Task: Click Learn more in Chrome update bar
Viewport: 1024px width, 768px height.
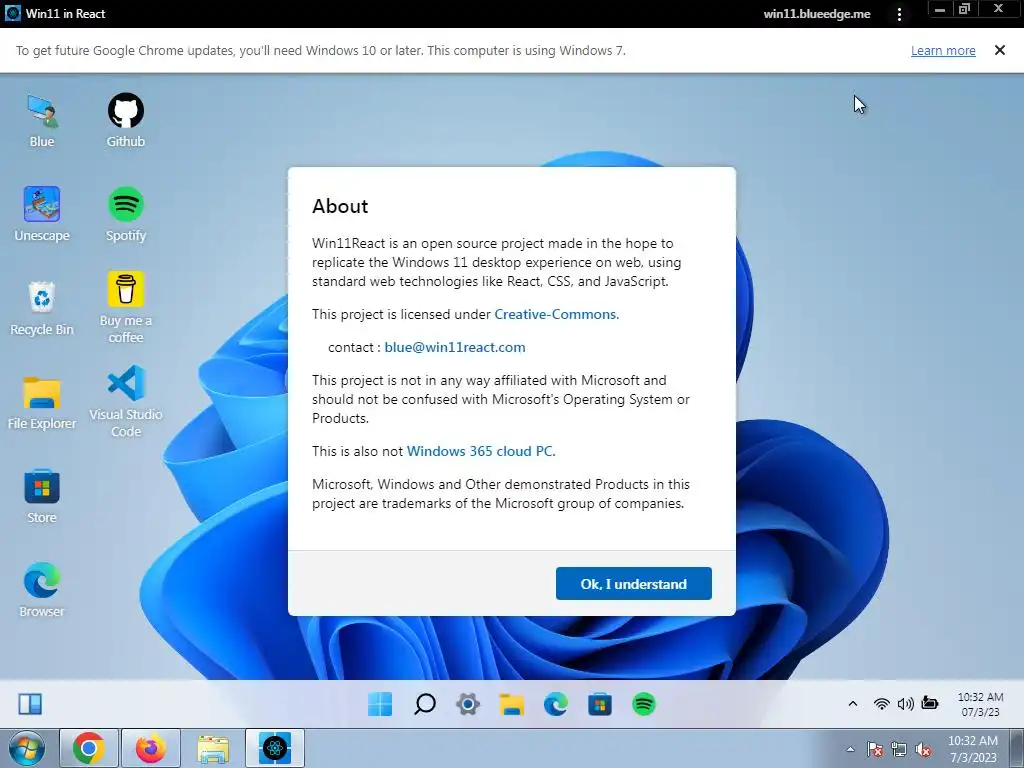Action: pyautogui.click(x=943, y=50)
